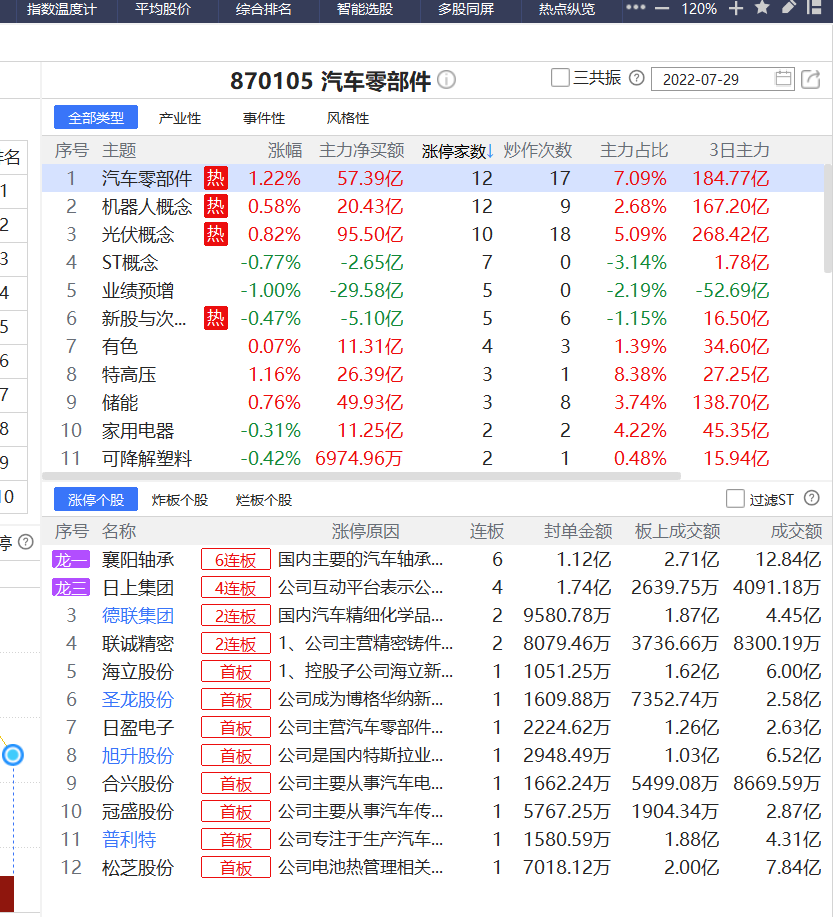Screen dimensions: 833x917
Task: Sort stocks by 封单金额 column header
Action: point(578,531)
